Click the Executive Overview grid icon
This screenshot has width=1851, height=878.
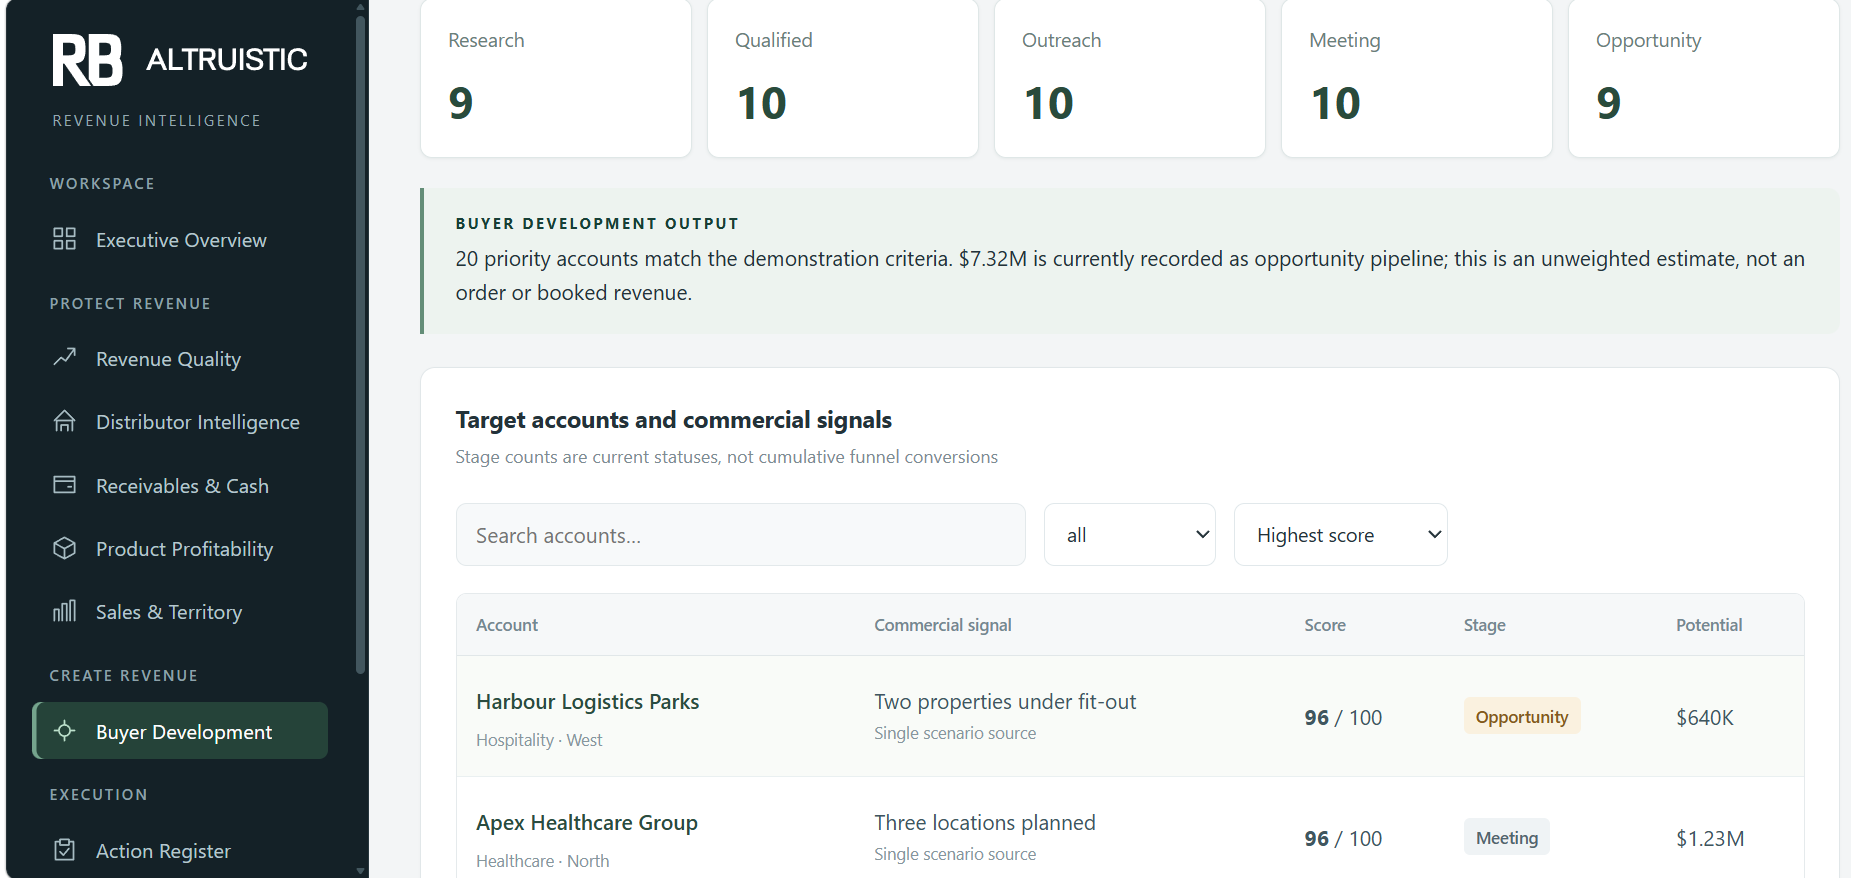[65, 239]
